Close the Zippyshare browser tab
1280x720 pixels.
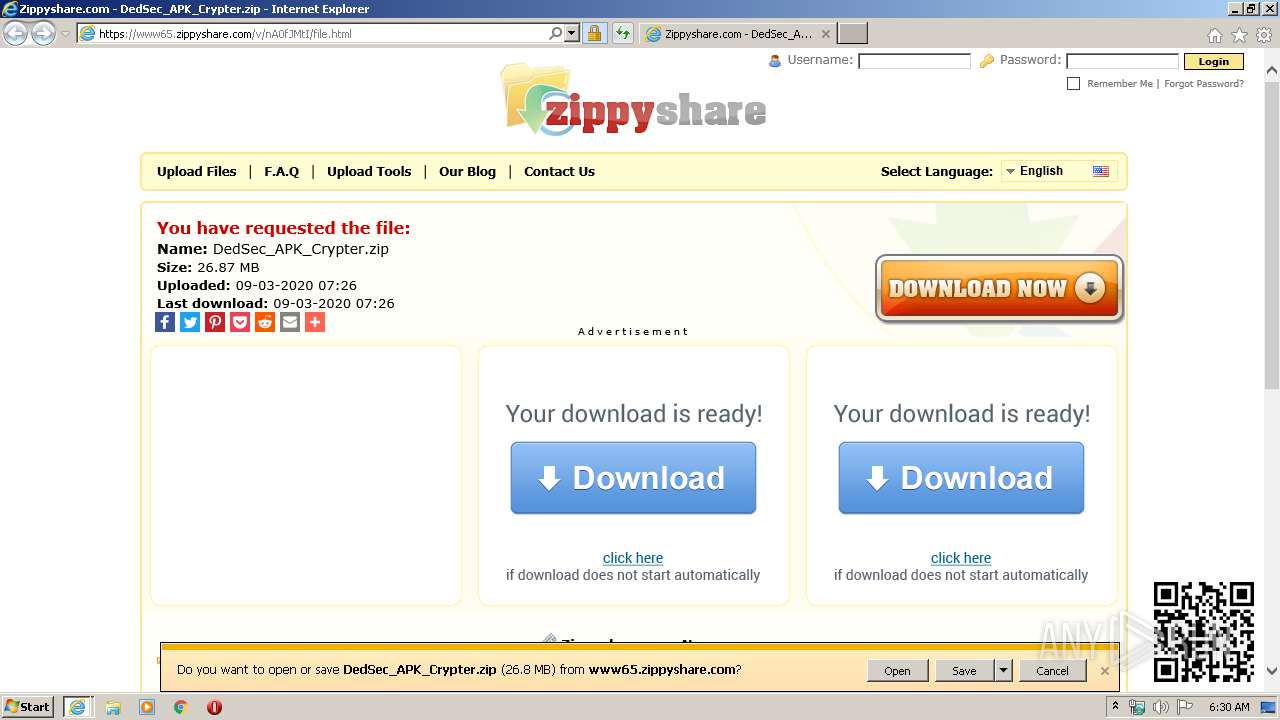(825, 33)
